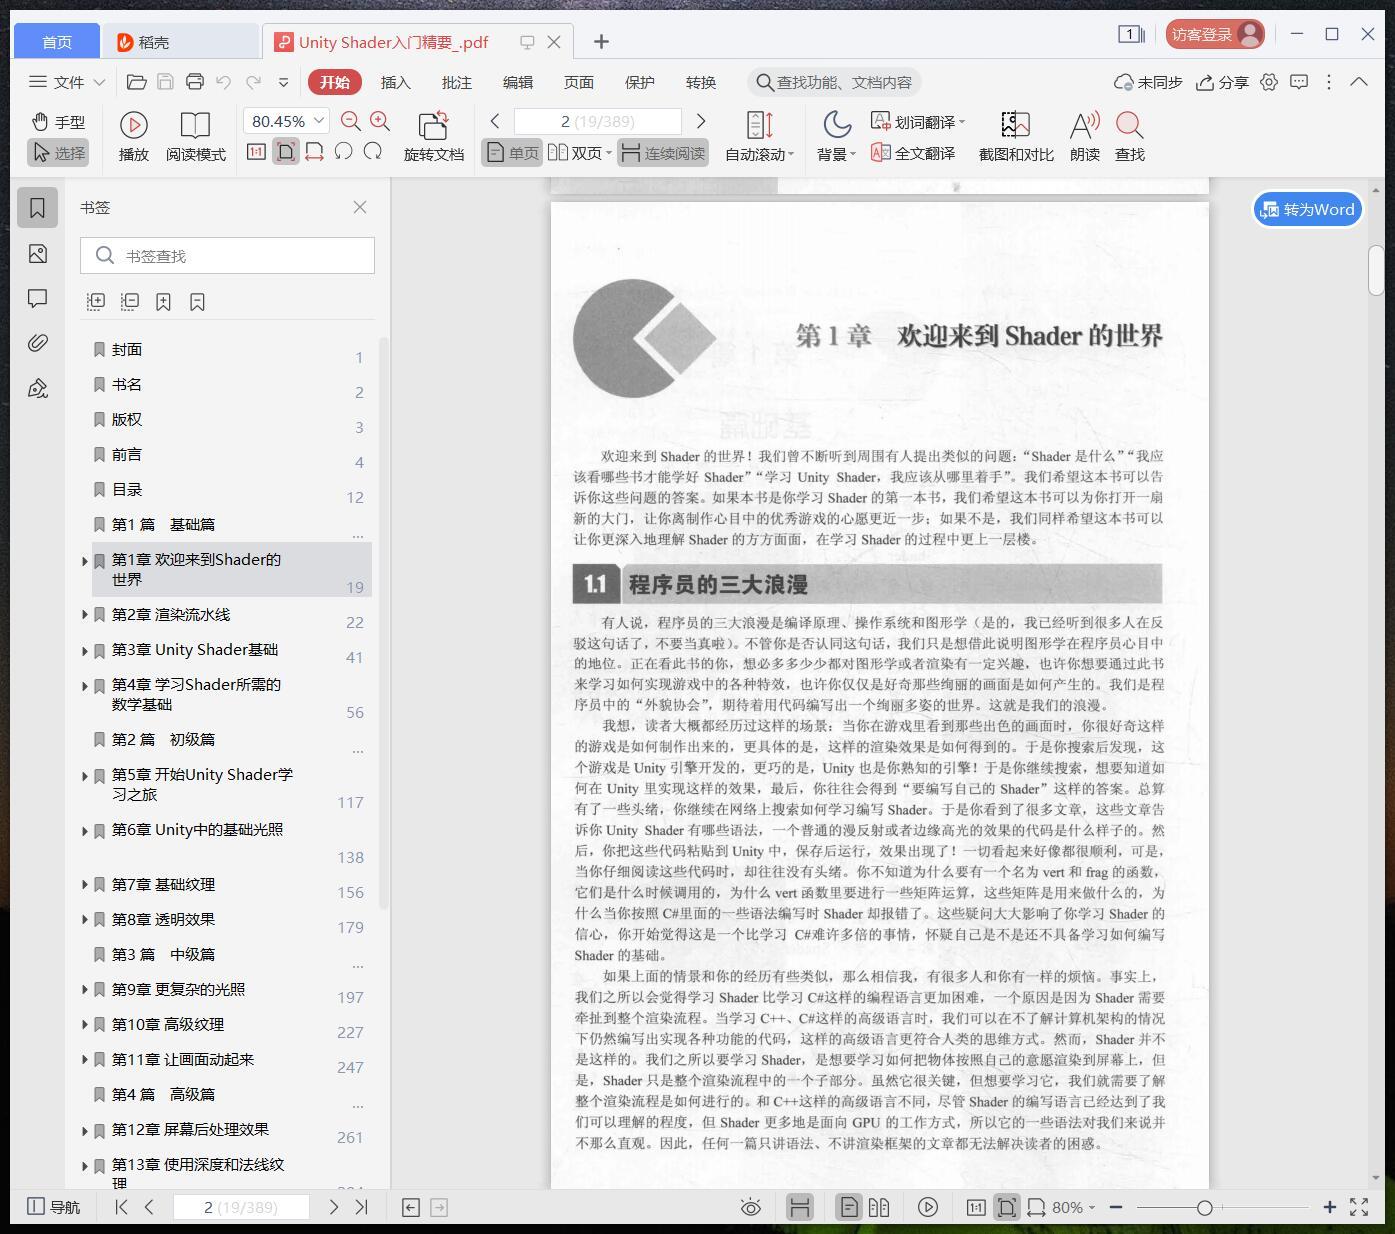Go to next page arrow in ribbon
Image resolution: width=1395 pixels, height=1234 pixels.
coord(701,121)
